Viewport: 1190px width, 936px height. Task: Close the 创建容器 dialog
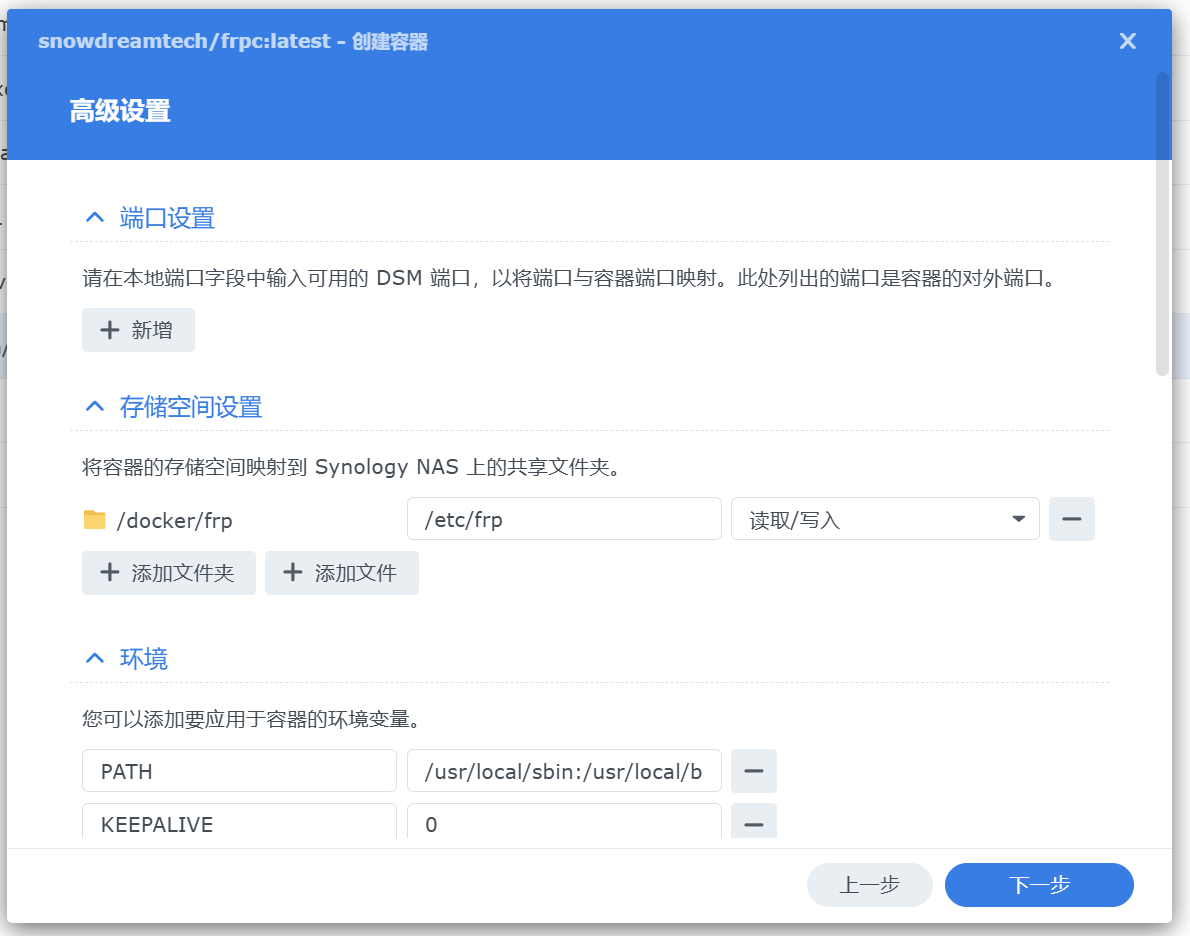1127,41
